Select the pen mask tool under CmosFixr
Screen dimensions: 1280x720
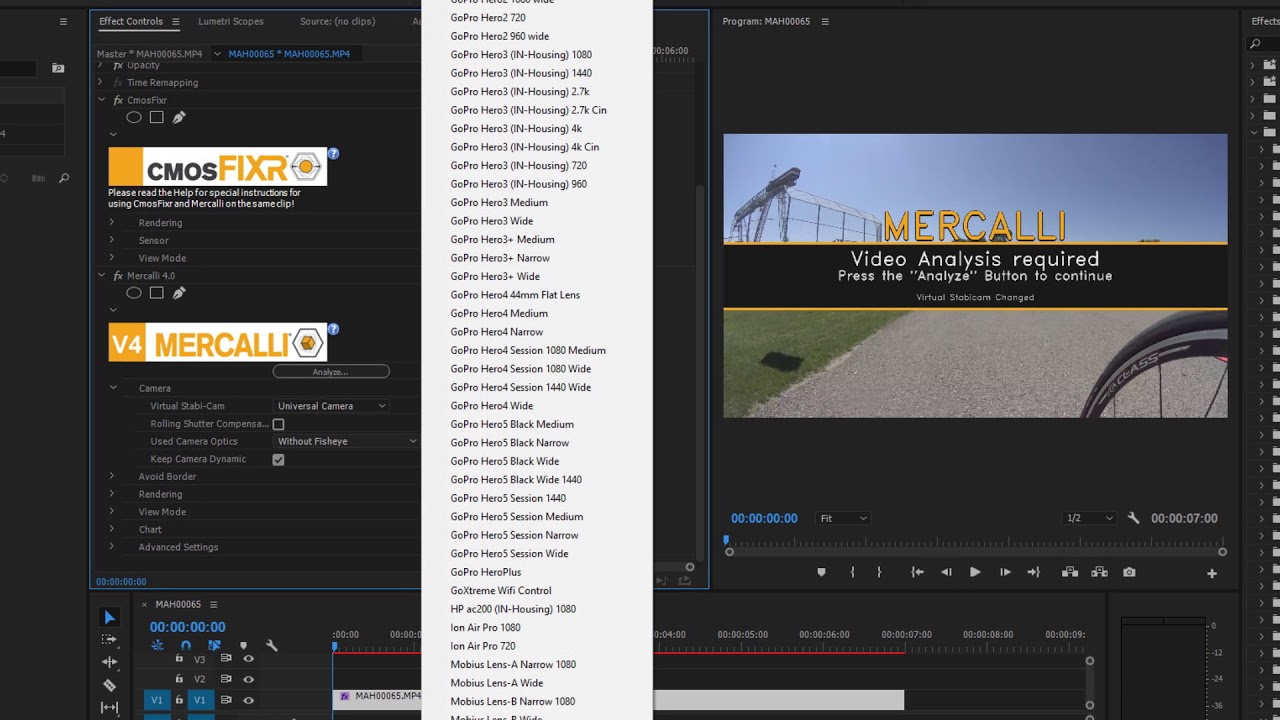pyautogui.click(x=179, y=117)
